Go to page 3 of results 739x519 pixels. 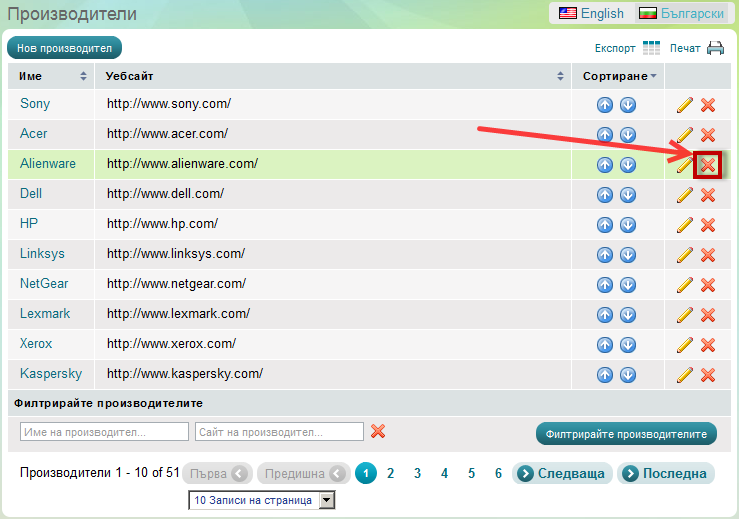(417, 474)
